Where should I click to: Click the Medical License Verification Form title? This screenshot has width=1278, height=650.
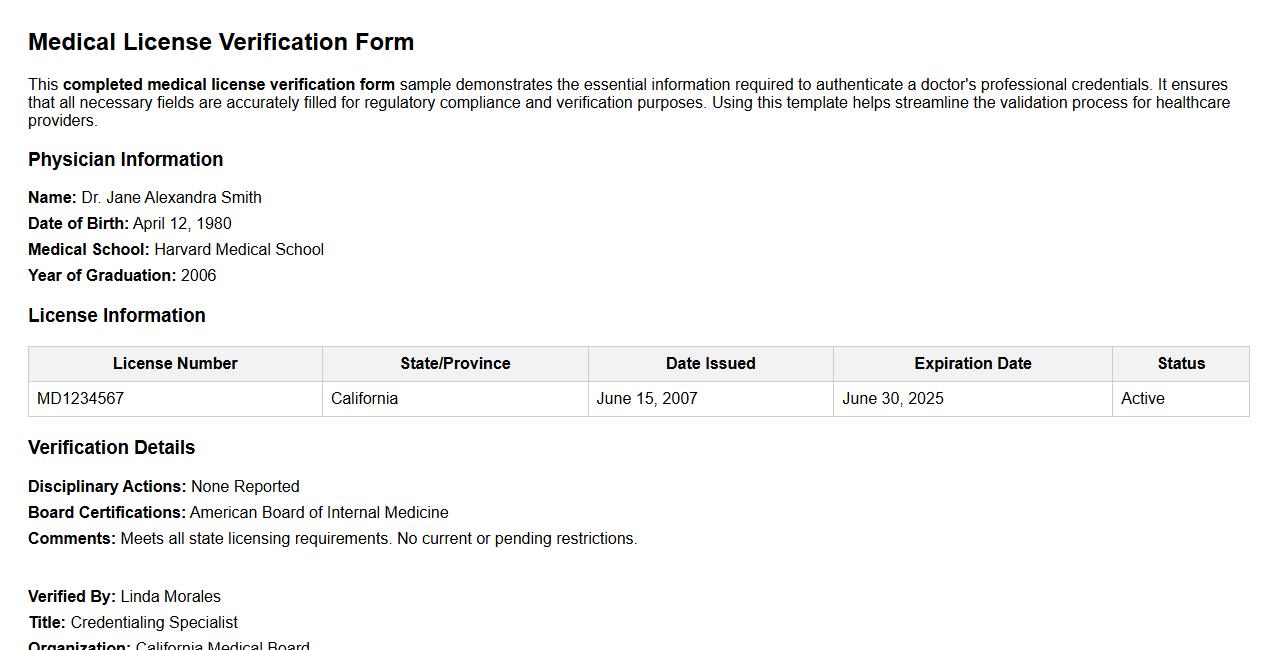pos(221,42)
